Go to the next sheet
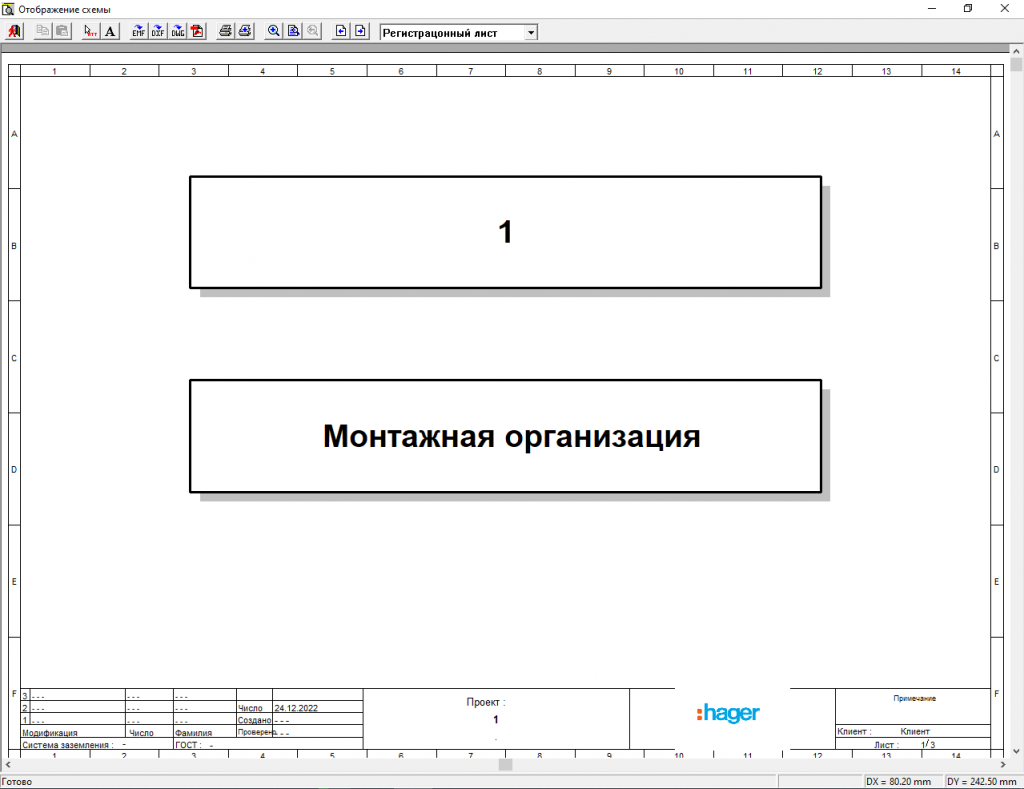The width and height of the screenshot is (1024, 789). (x=360, y=32)
